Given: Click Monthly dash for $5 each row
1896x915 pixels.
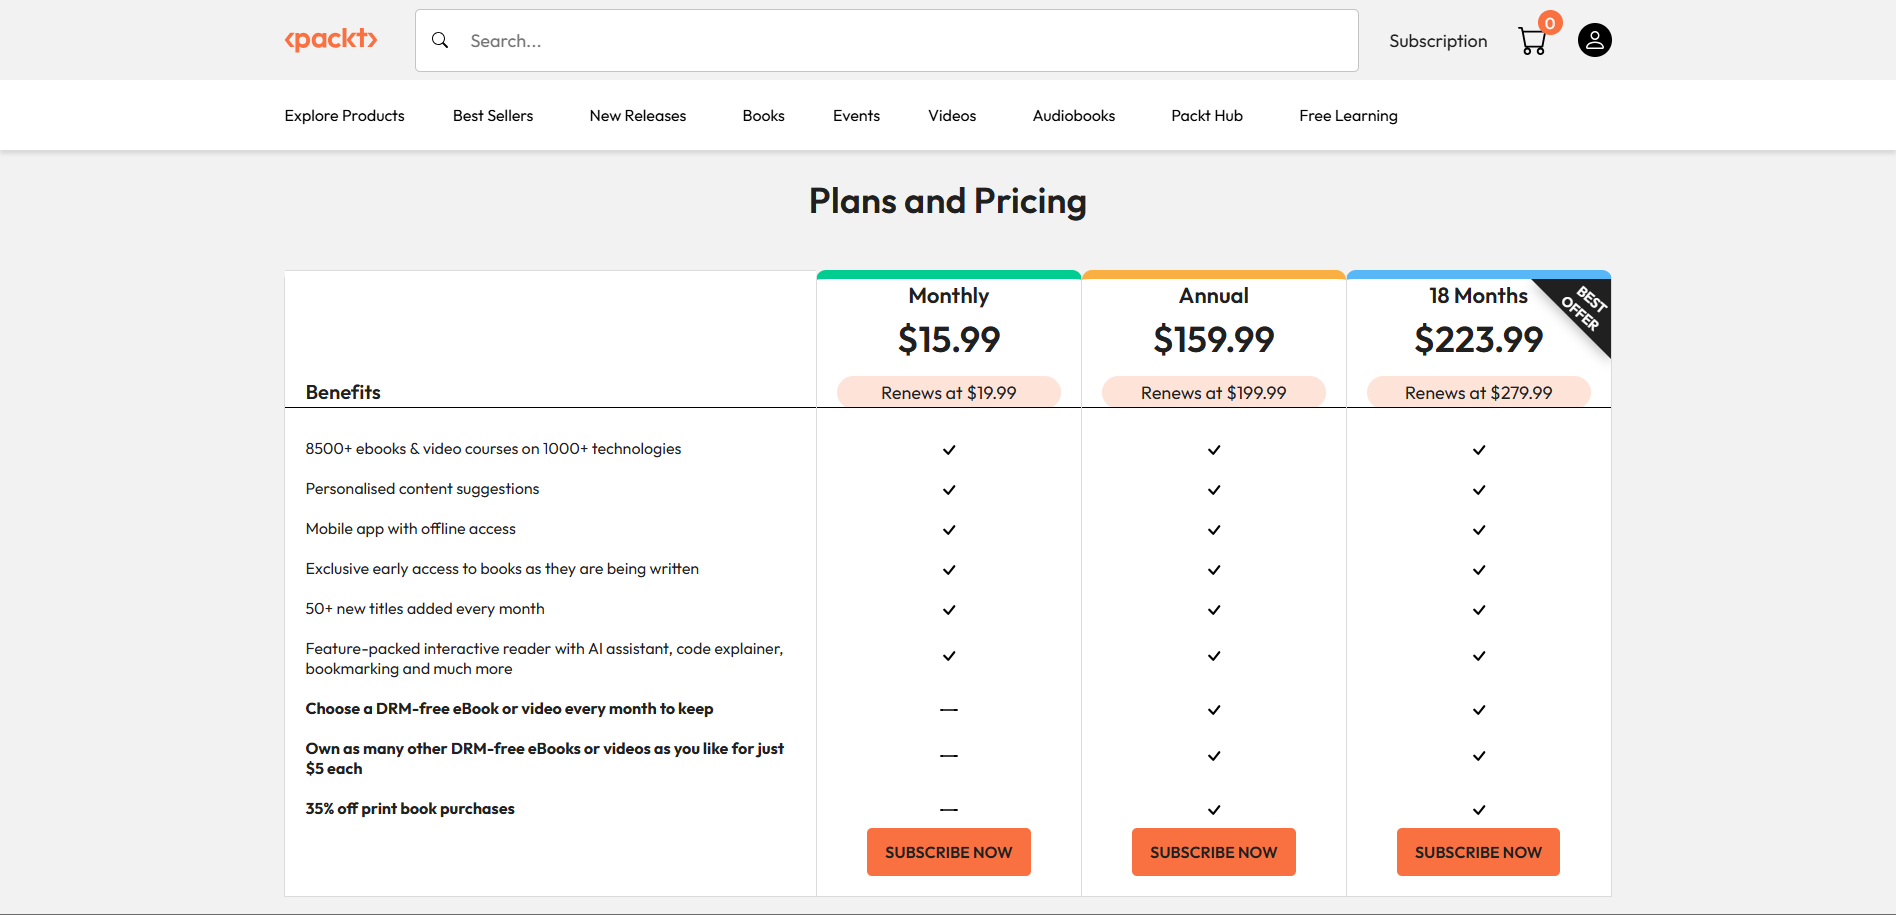Looking at the screenshot, I should 949,756.
